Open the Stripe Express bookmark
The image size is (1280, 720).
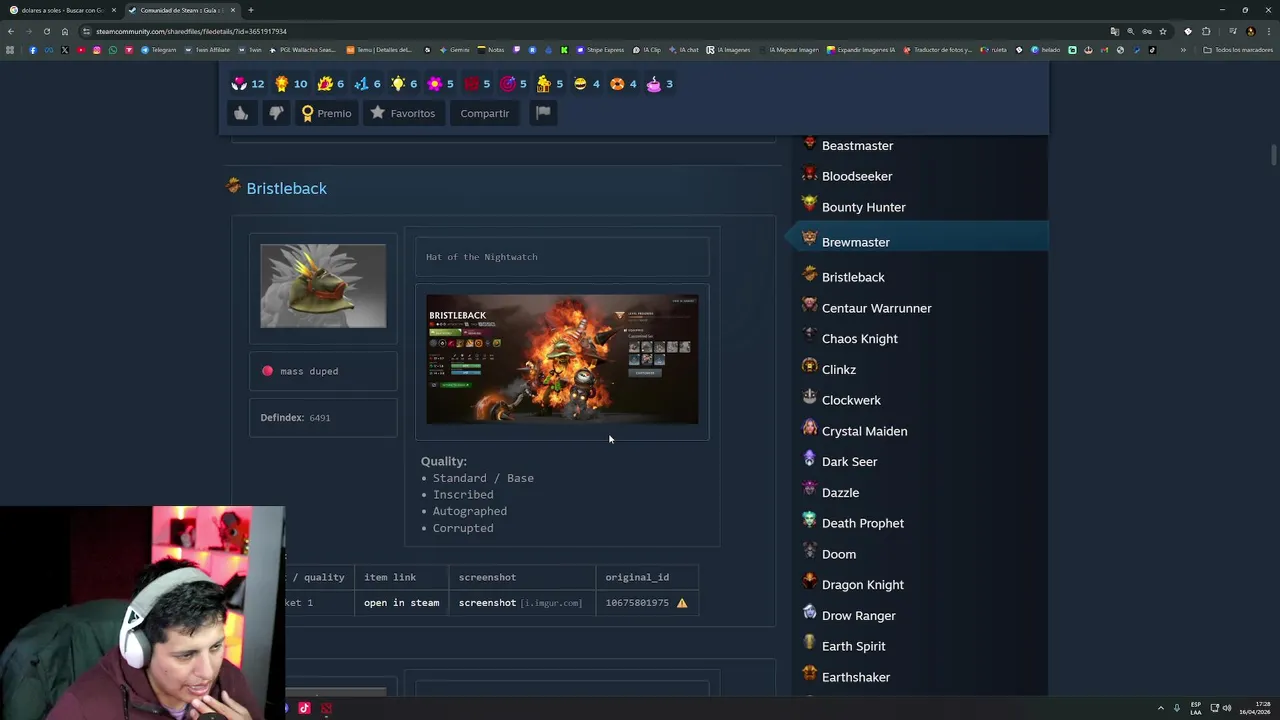(x=600, y=49)
